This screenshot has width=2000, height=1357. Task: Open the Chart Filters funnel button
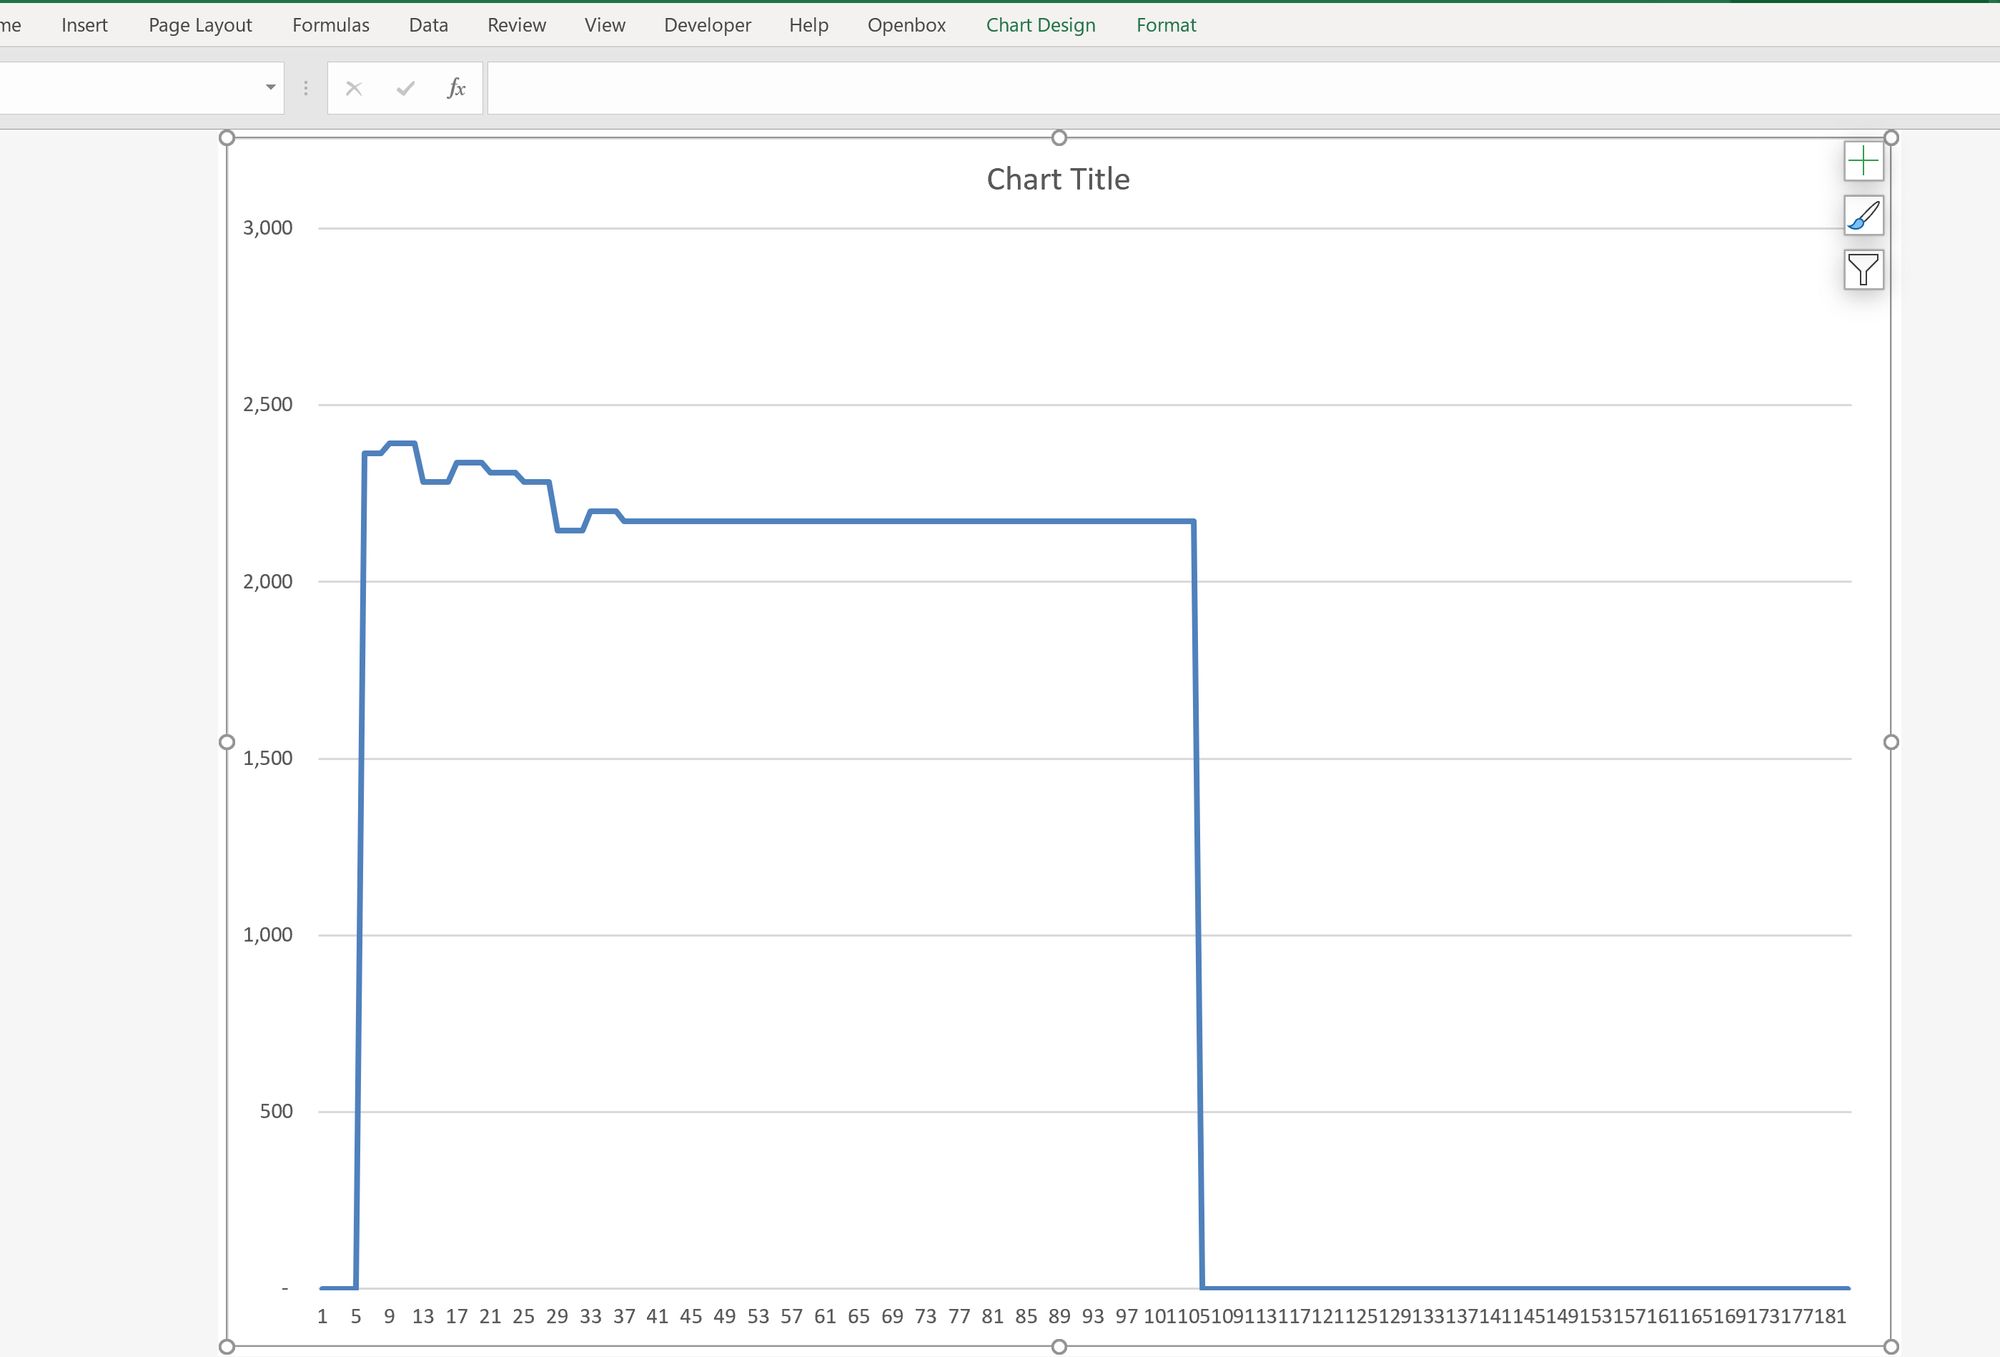(x=1863, y=270)
